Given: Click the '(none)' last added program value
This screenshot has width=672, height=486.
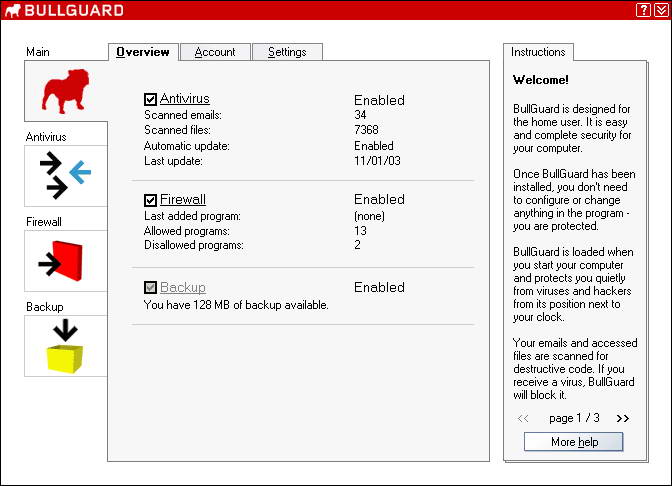Looking at the screenshot, I should [369, 216].
